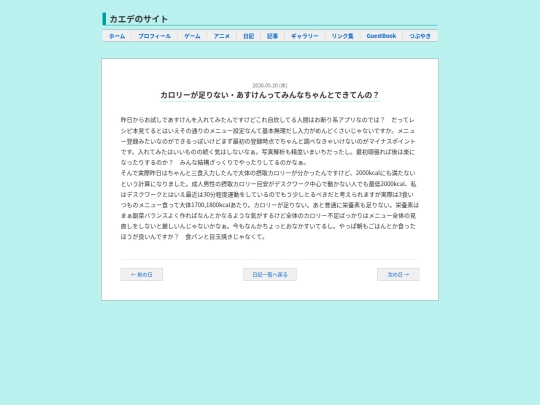The height and width of the screenshot is (405, 540).
Task: Visit the リンク集 page
Action: pos(343,36)
